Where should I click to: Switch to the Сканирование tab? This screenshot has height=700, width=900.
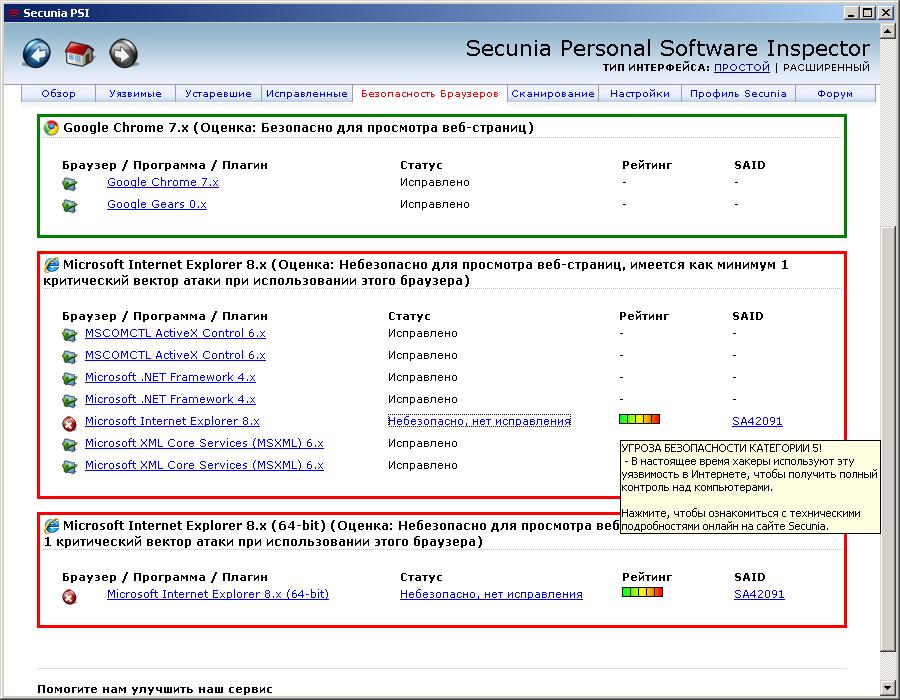(553, 94)
